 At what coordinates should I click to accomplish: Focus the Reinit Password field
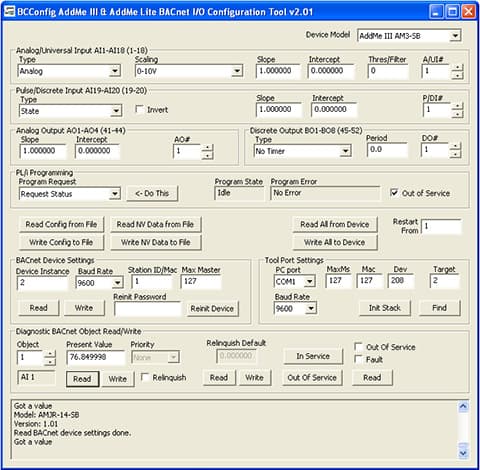(148, 309)
